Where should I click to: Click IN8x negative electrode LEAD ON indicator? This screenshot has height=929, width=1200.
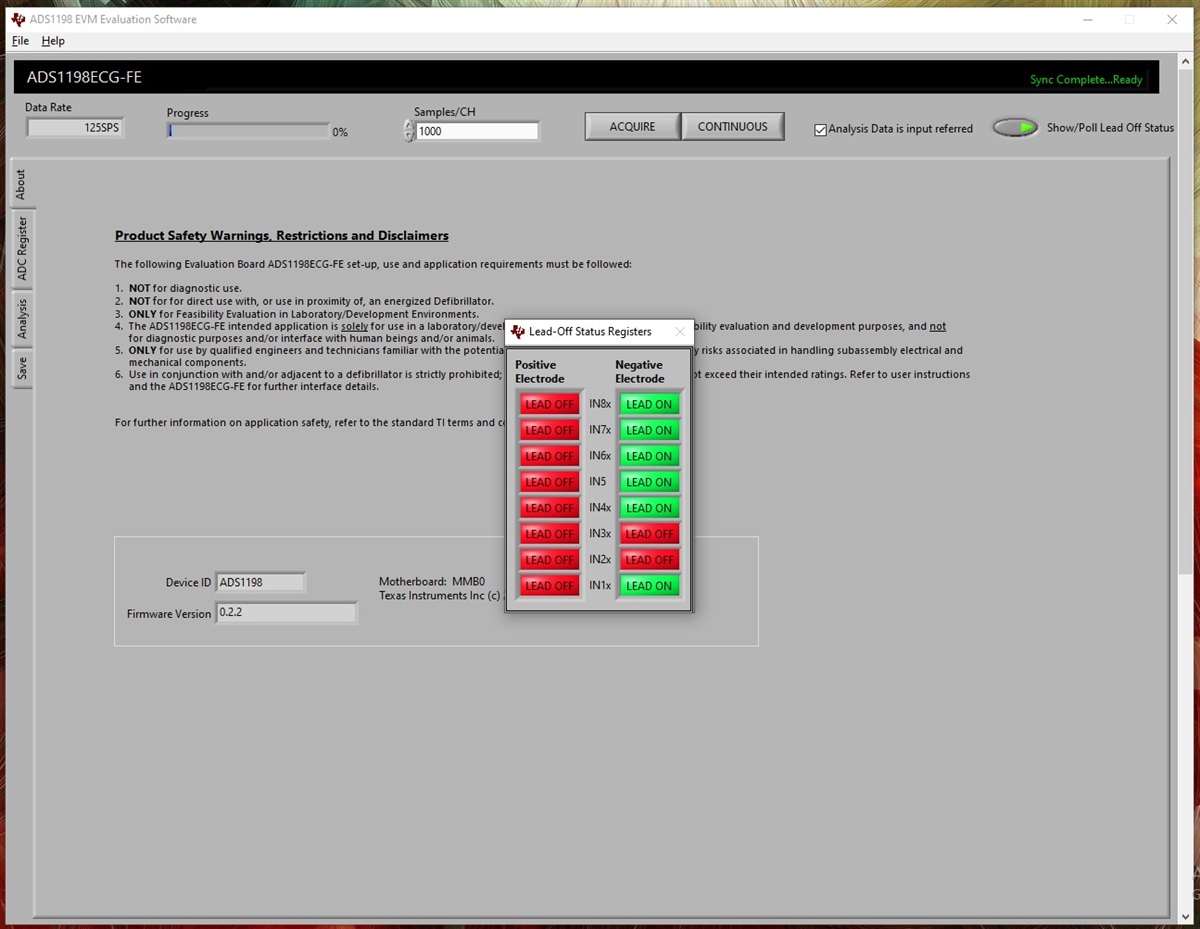click(649, 404)
